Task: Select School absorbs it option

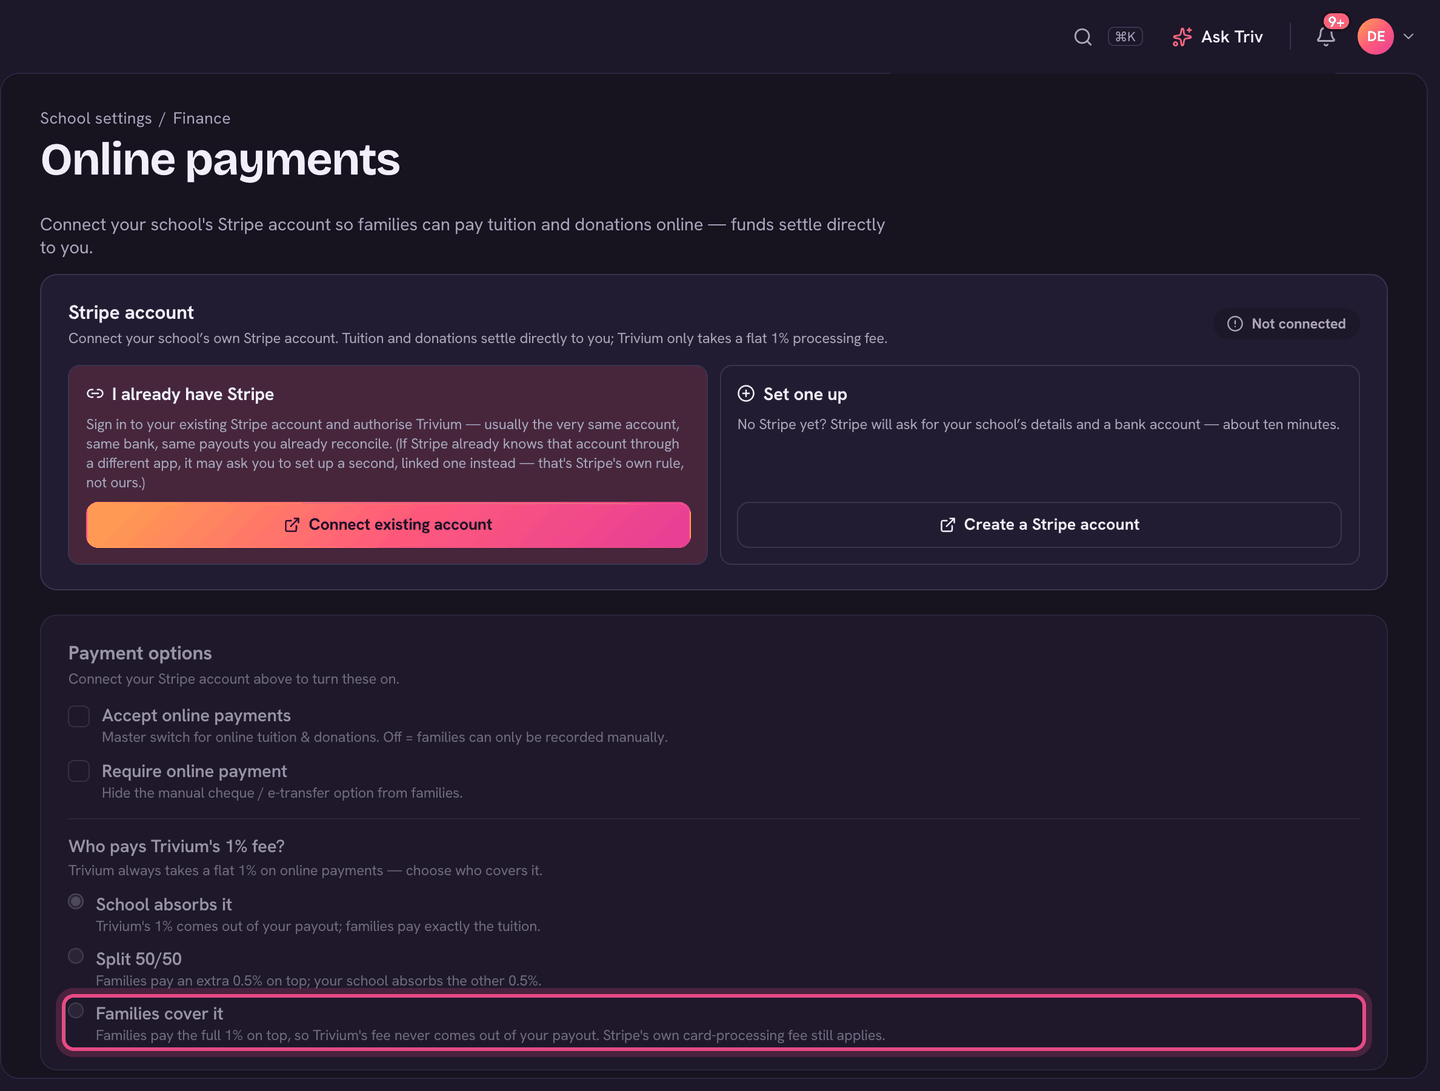Action: (x=76, y=902)
